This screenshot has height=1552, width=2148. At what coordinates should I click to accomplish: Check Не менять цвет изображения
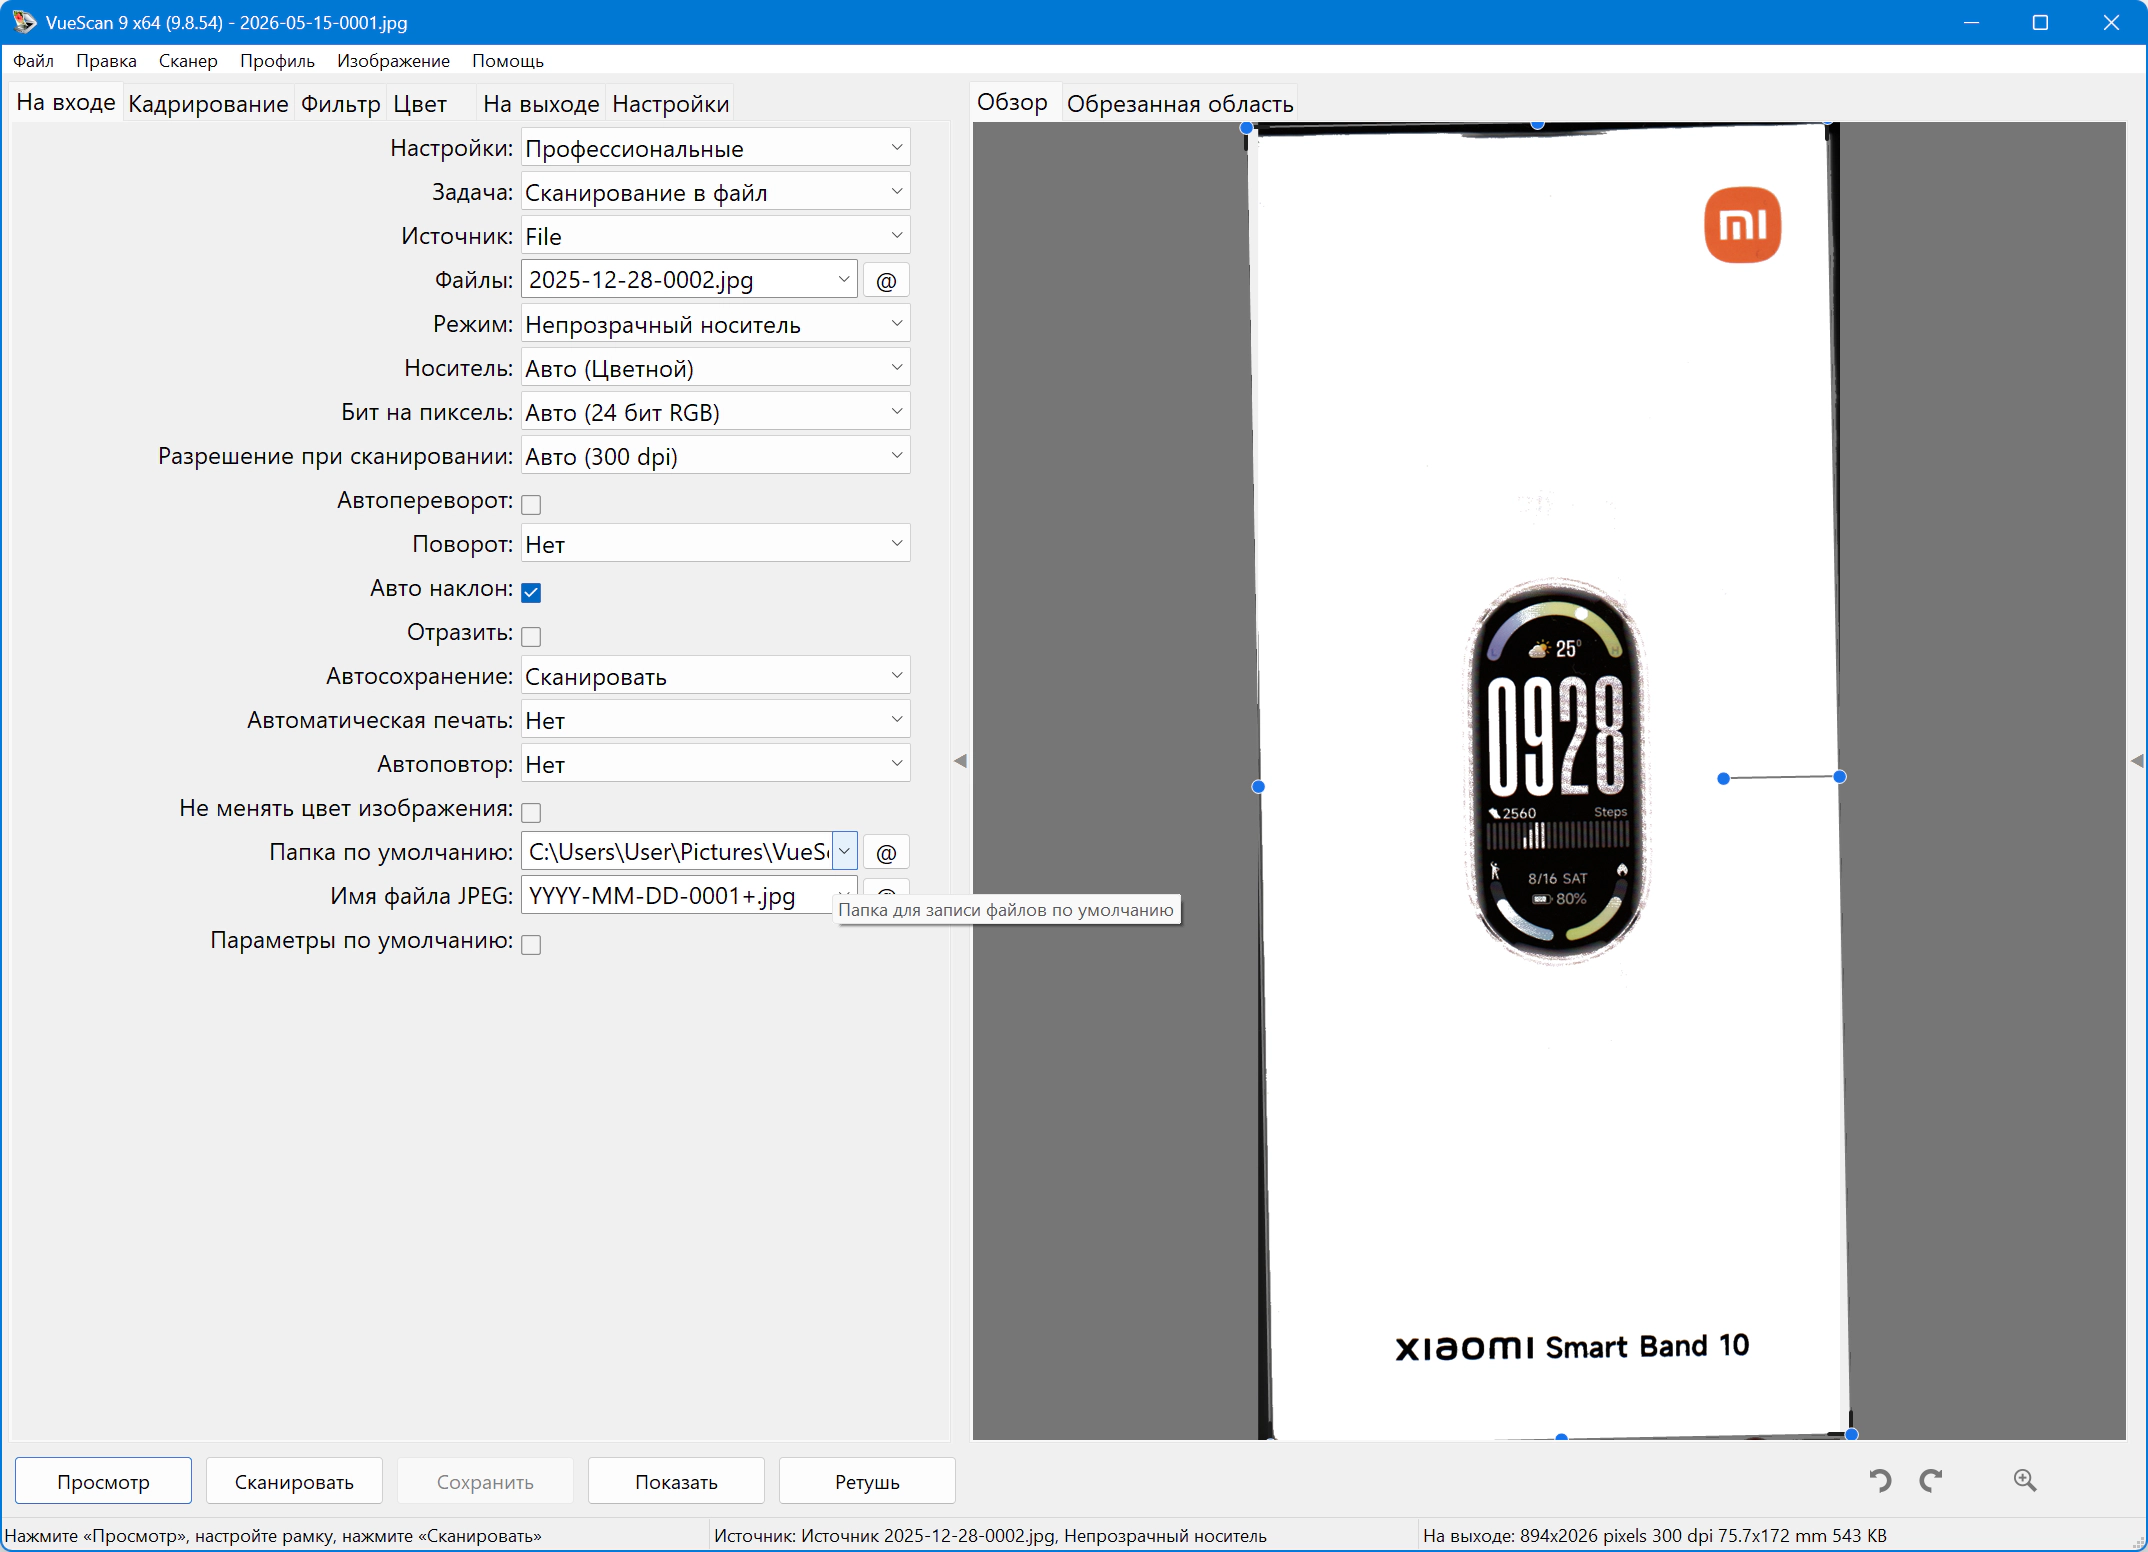pyautogui.click(x=531, y=812)
